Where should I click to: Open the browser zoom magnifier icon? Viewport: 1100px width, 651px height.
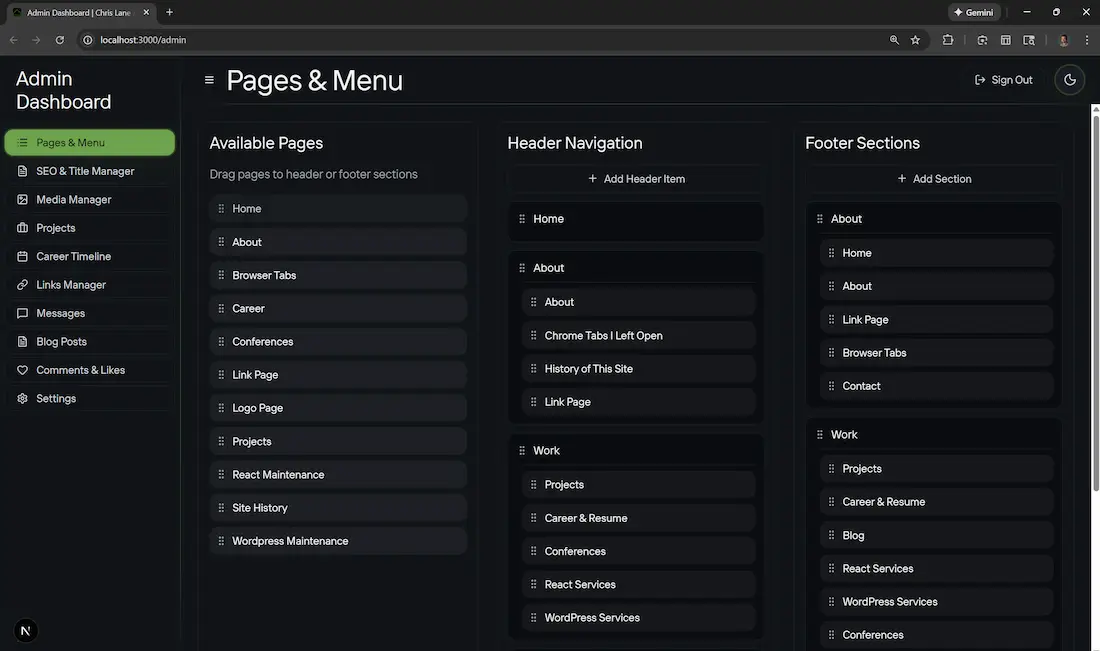tap(894, 40)
